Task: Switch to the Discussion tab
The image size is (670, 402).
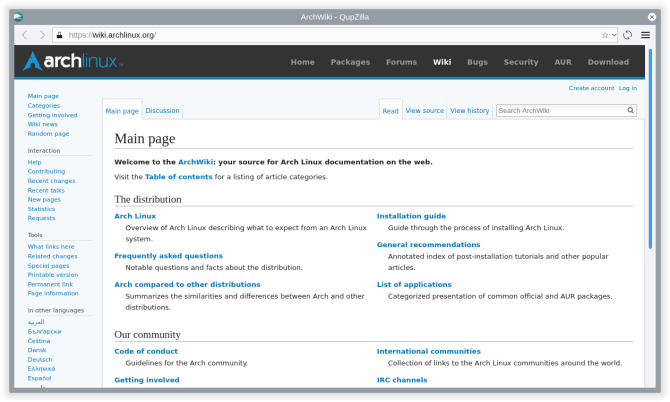Action: 162,110
